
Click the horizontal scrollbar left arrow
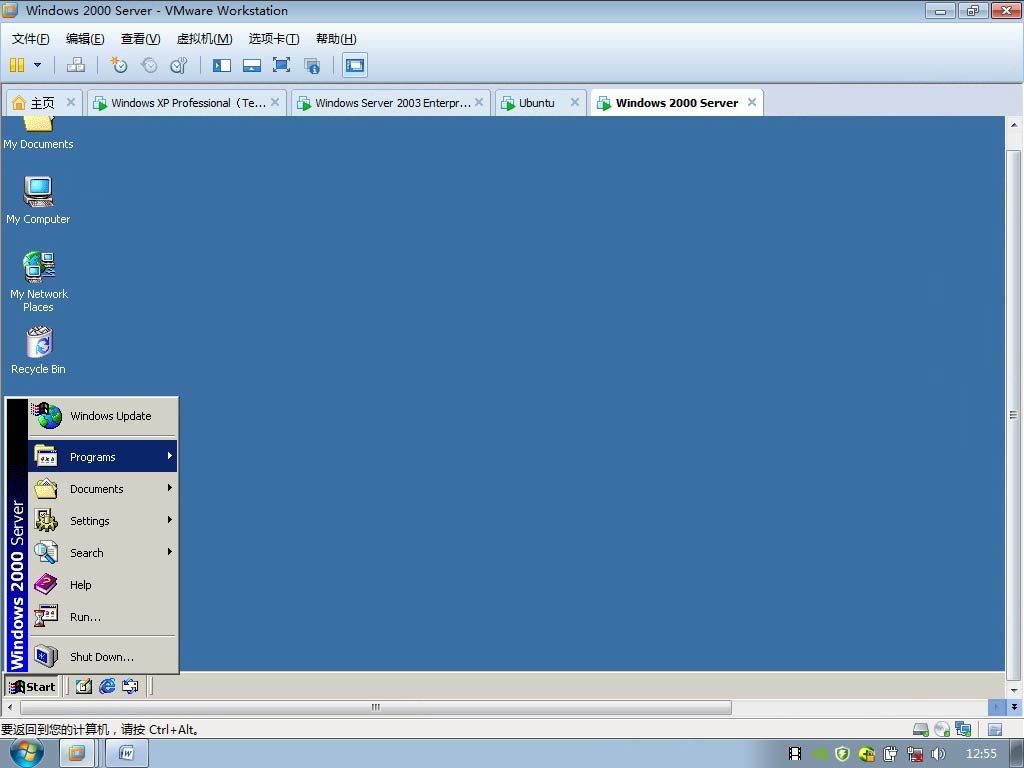tap(9, 707)
